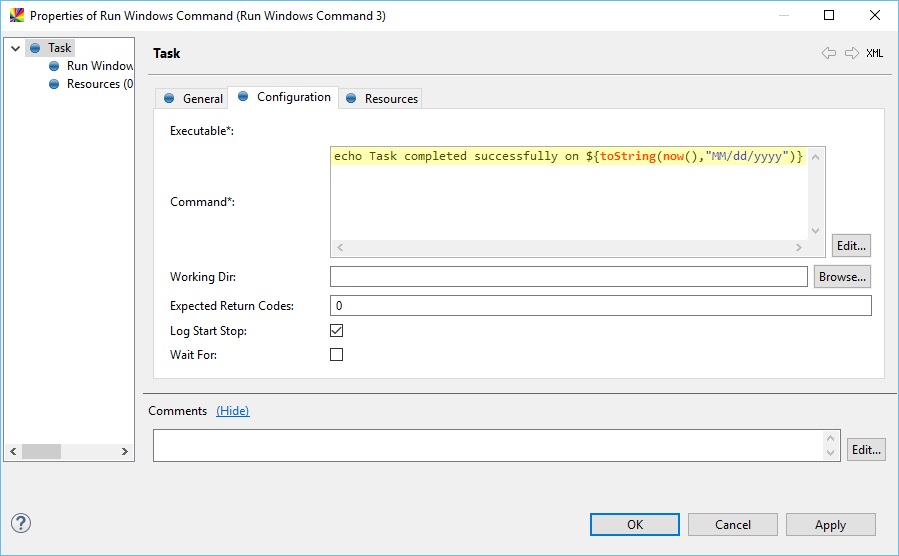Select the Resources tree node

[x=99, y=84]
